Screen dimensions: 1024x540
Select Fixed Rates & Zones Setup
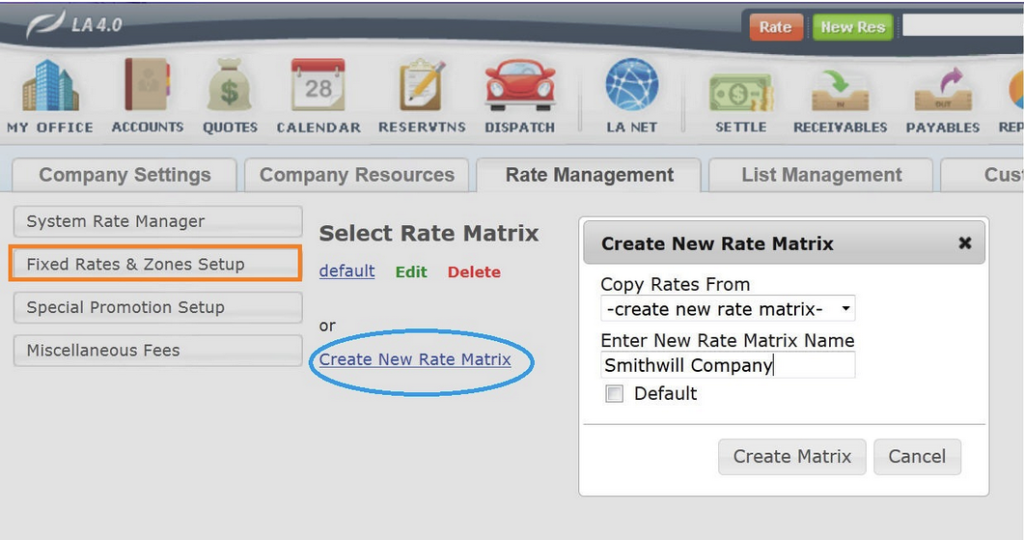coord(155,264)
